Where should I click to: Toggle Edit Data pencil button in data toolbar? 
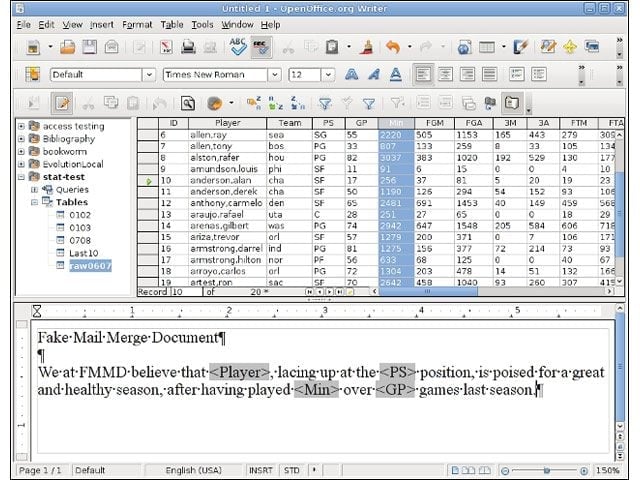(x=62, y=103)
